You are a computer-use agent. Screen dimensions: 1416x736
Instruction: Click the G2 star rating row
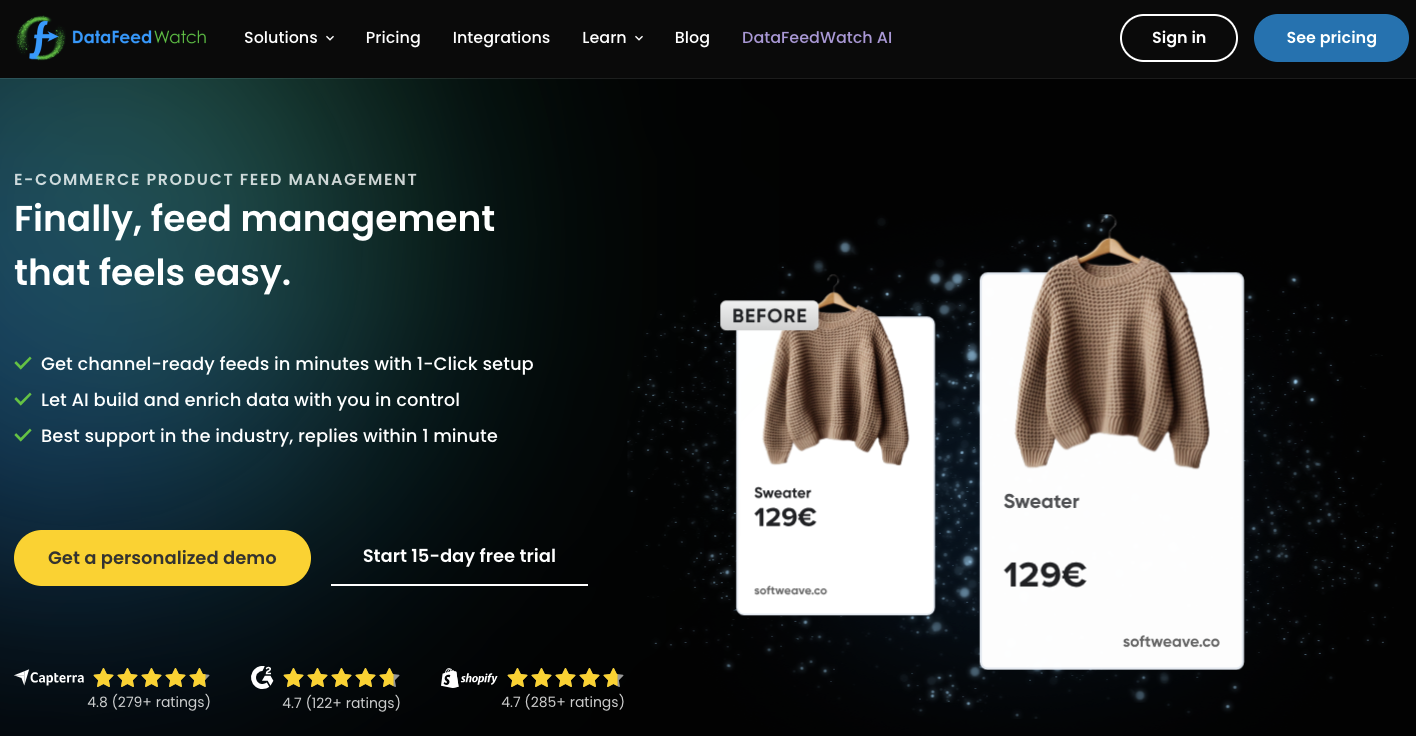(341, 678)
